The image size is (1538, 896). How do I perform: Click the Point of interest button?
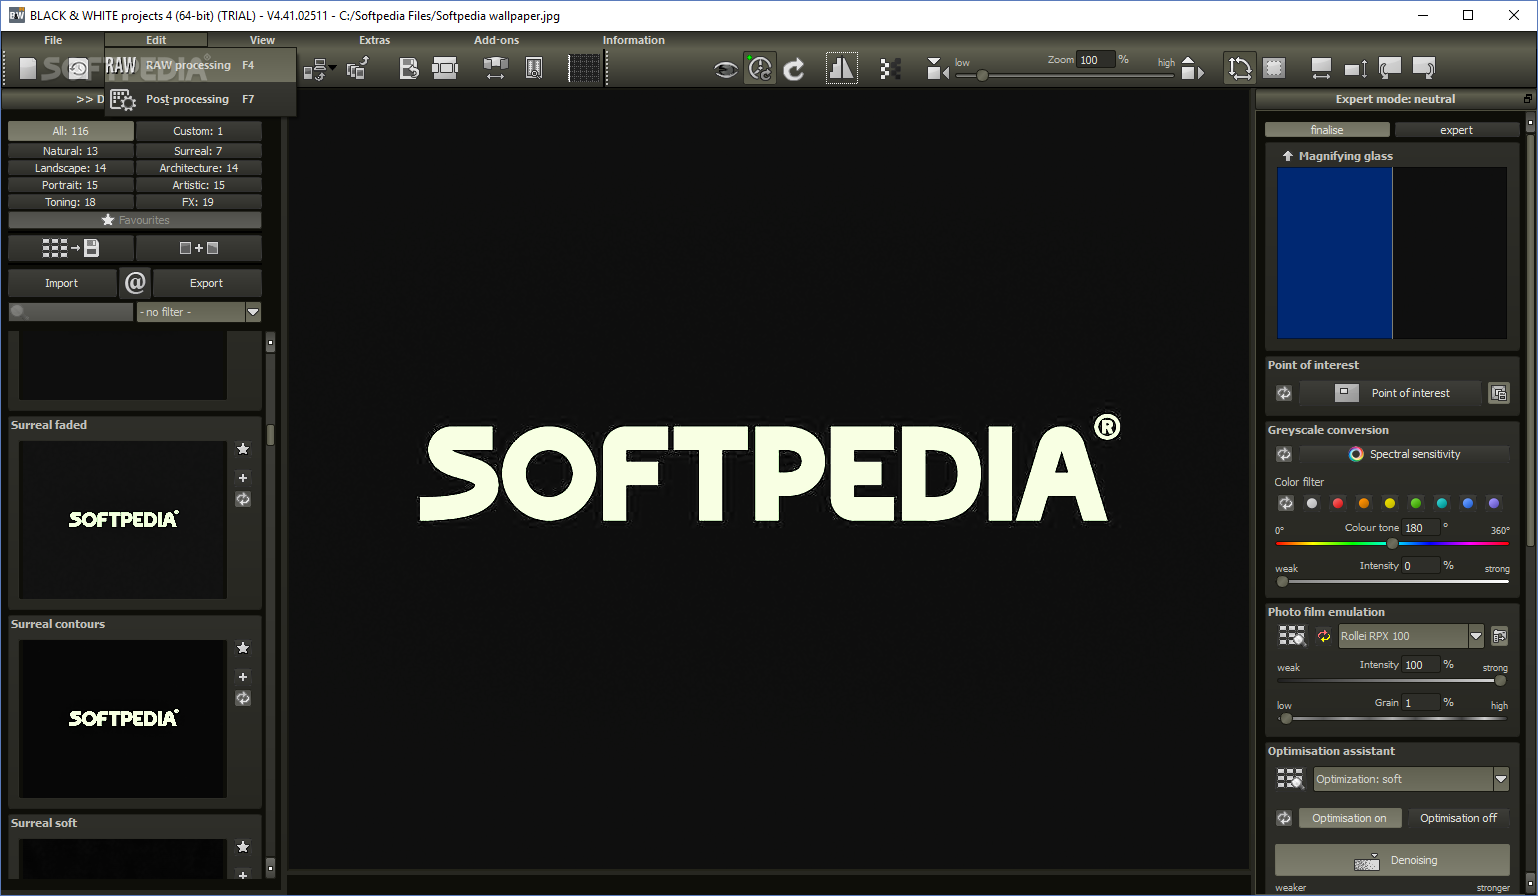click(x=1390, y=393)
